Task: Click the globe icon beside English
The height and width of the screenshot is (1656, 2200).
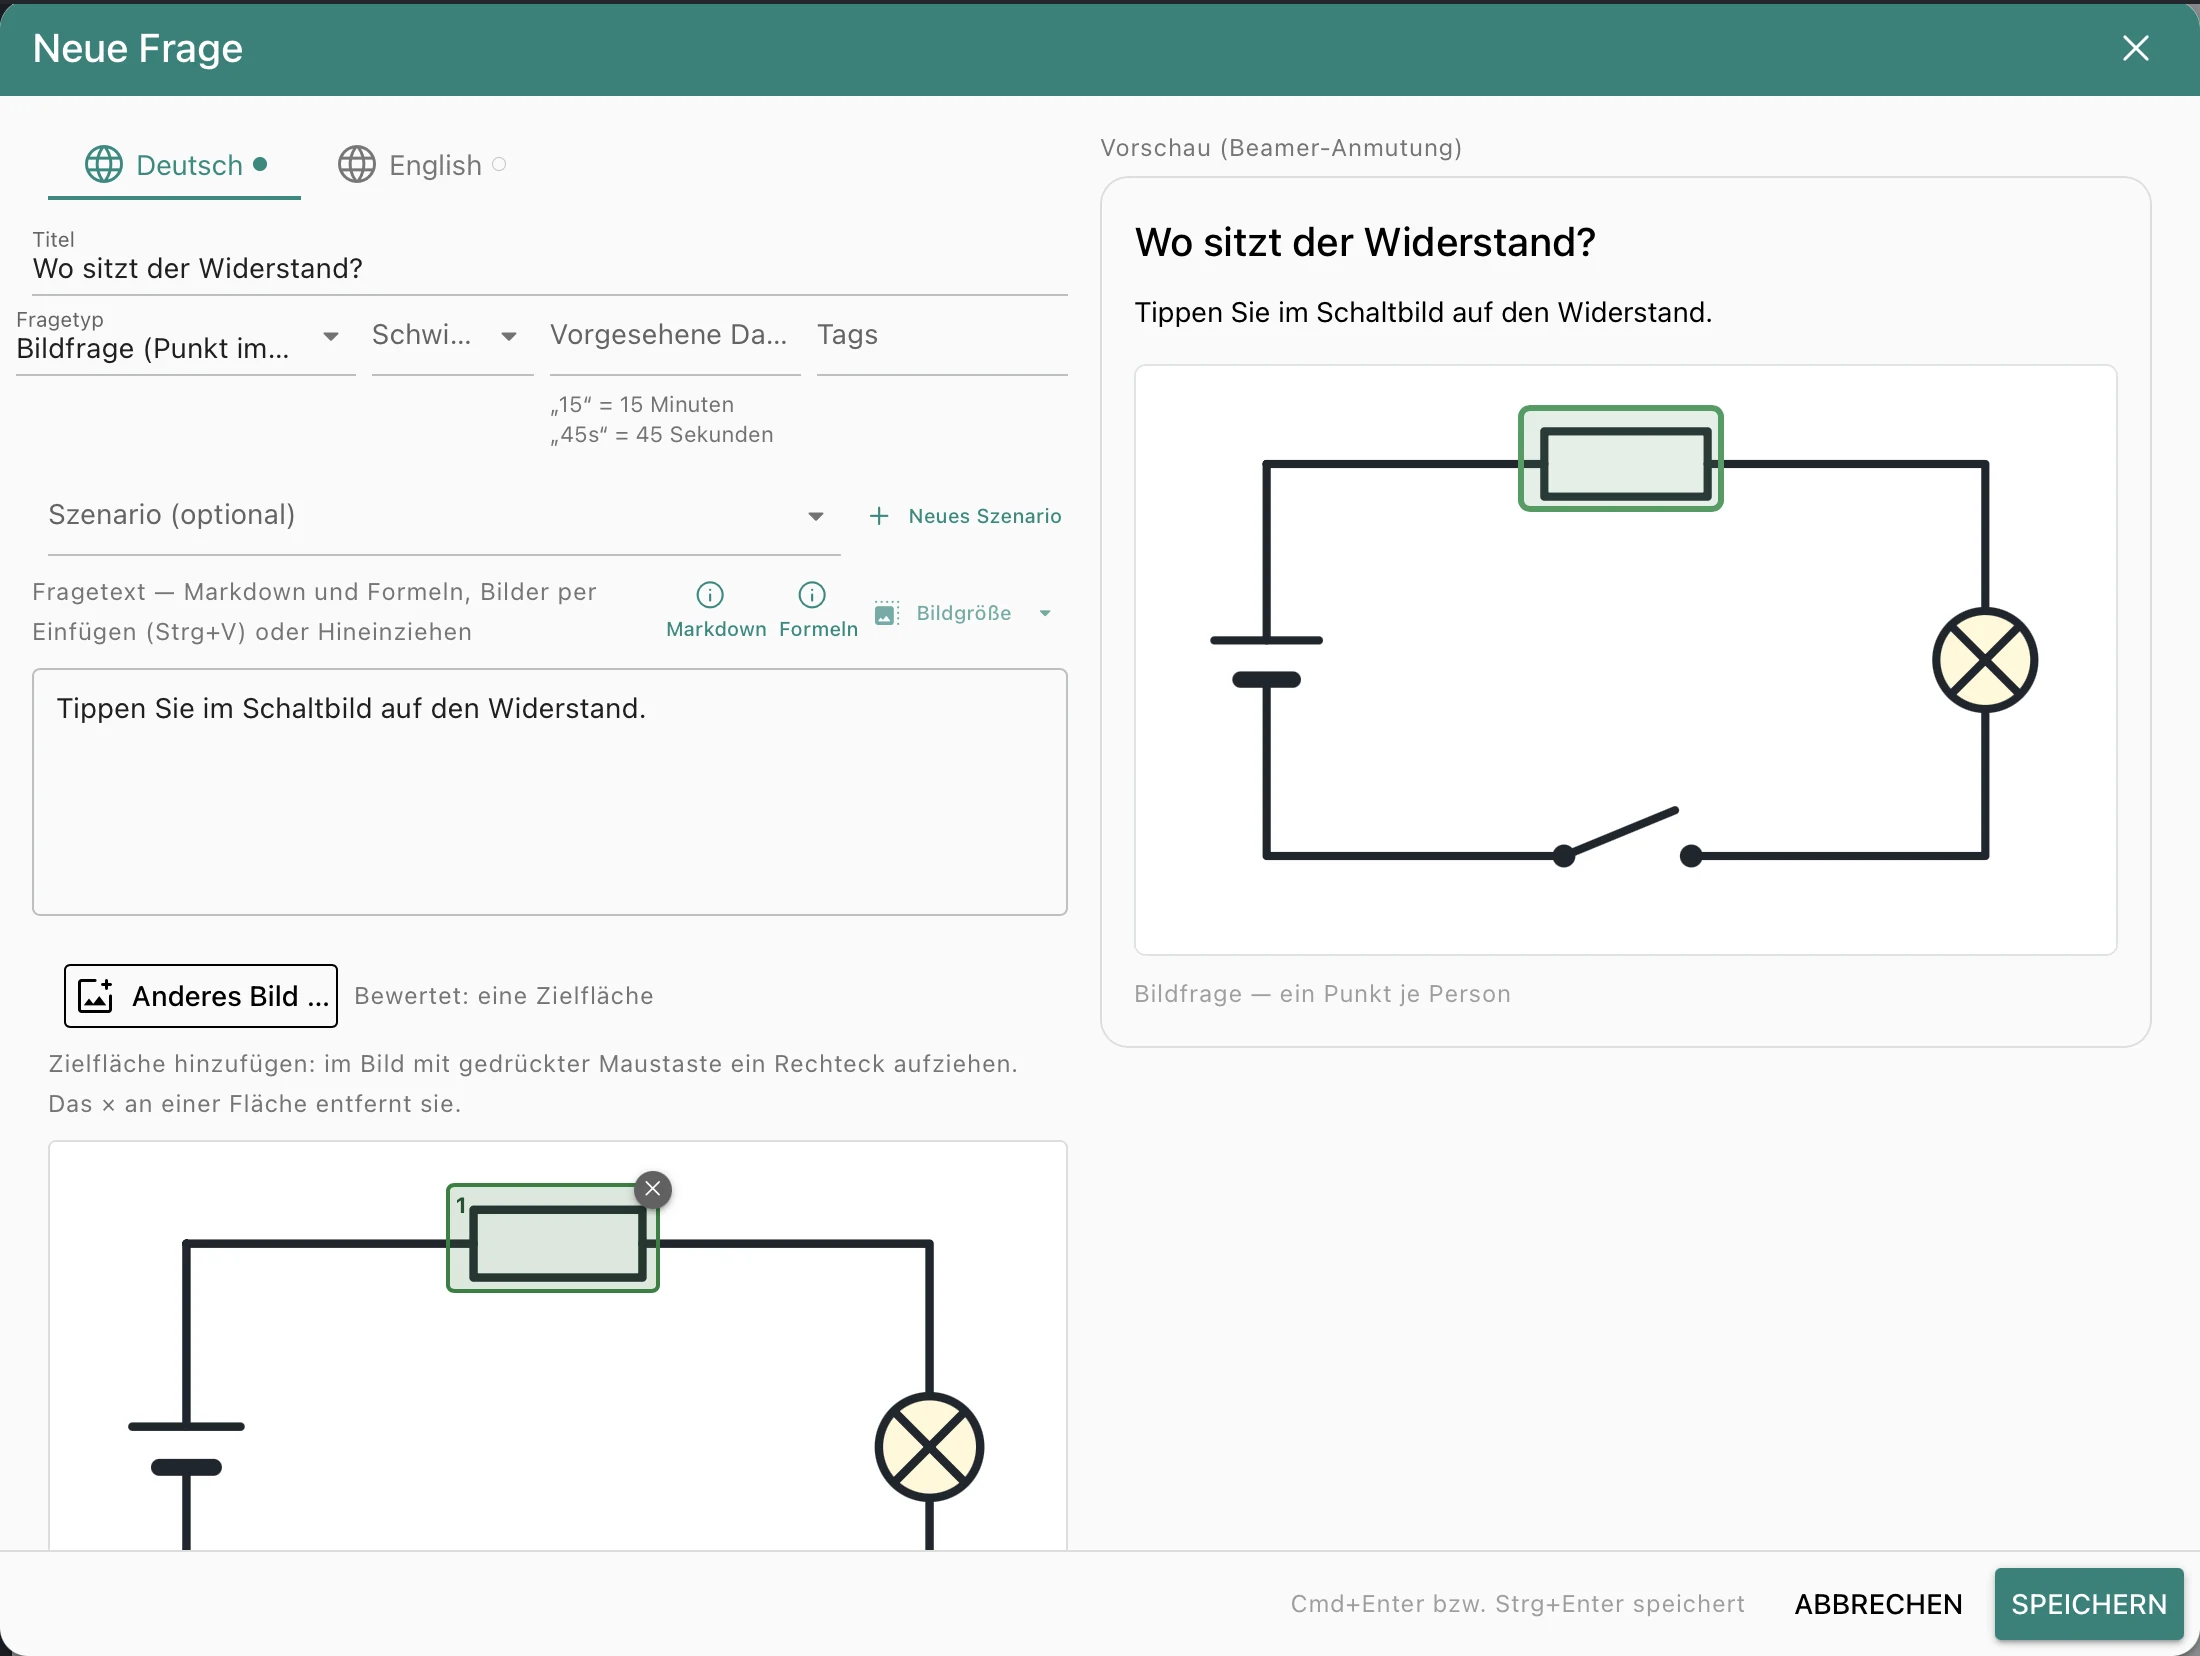Action: pyautogui.click(x=357, y=165)
